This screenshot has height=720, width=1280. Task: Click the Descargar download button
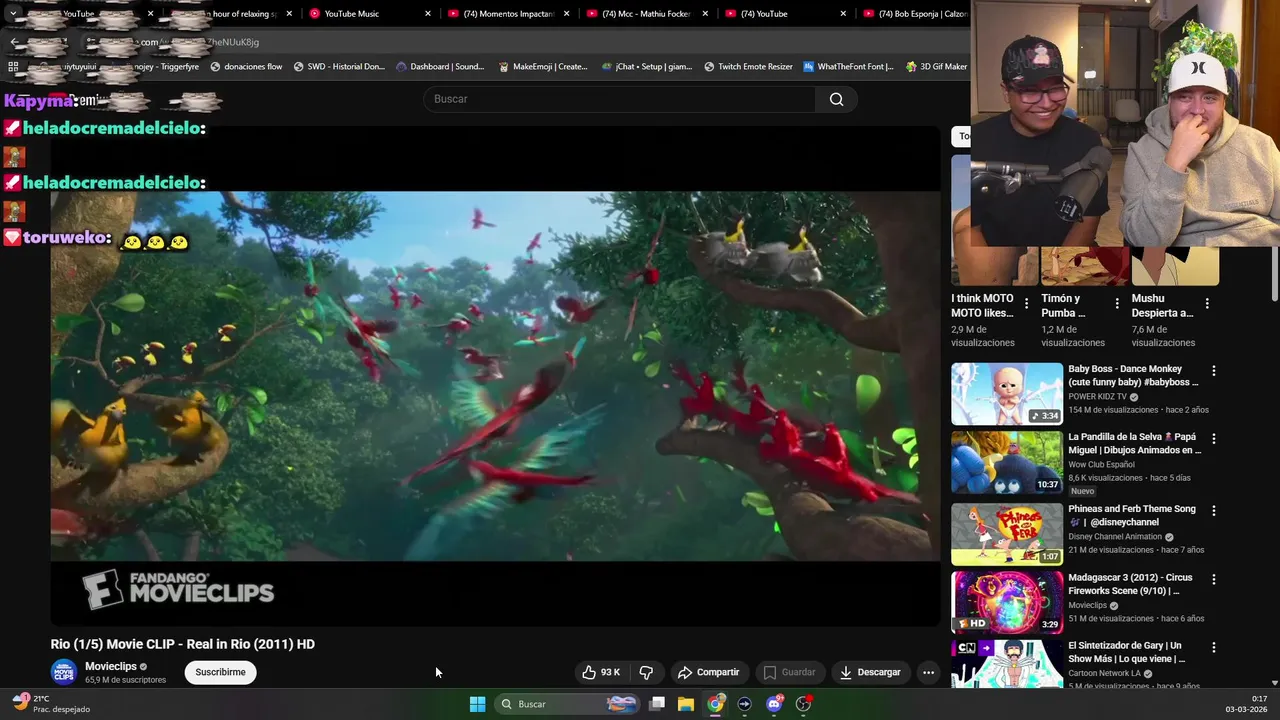(x=870, y=672)
